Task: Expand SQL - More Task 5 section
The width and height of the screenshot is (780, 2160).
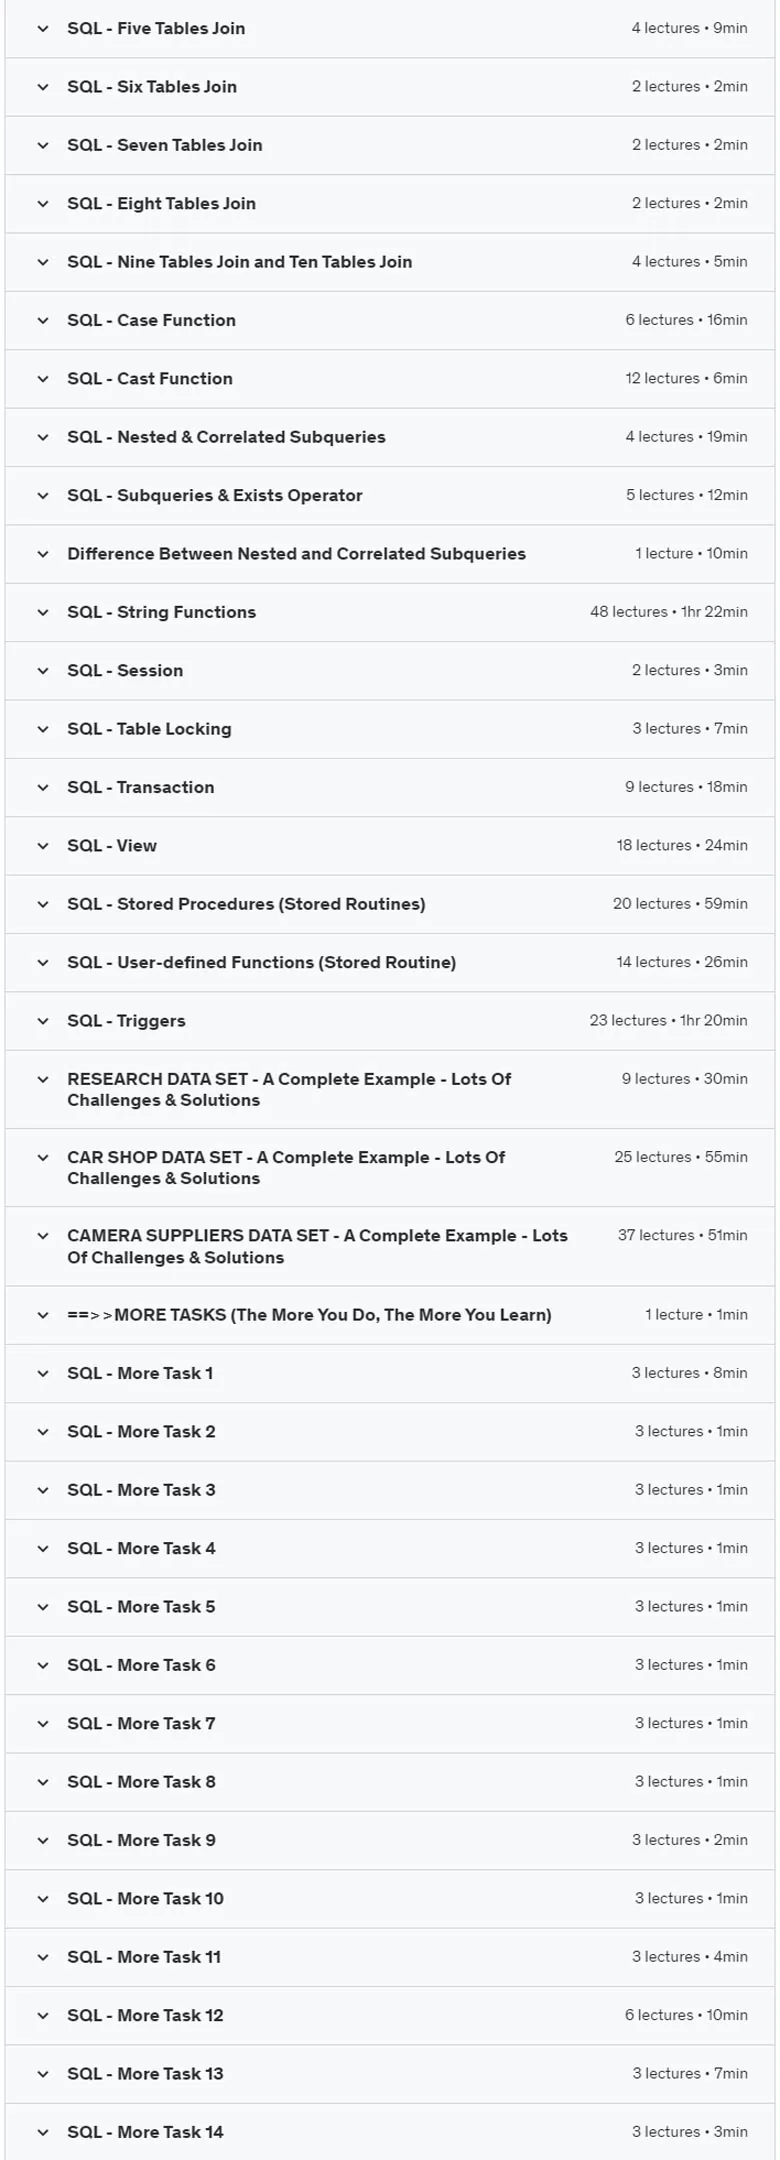Action: pyautogui.click(x=390, y=1607)
